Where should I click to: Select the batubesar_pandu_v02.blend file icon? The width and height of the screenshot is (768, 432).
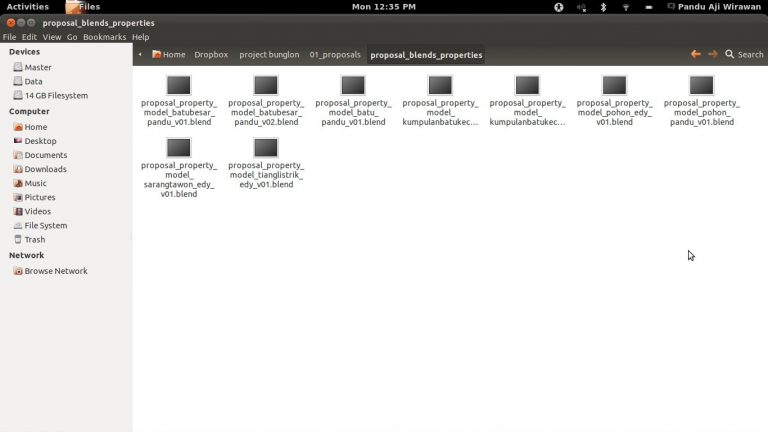266,85
